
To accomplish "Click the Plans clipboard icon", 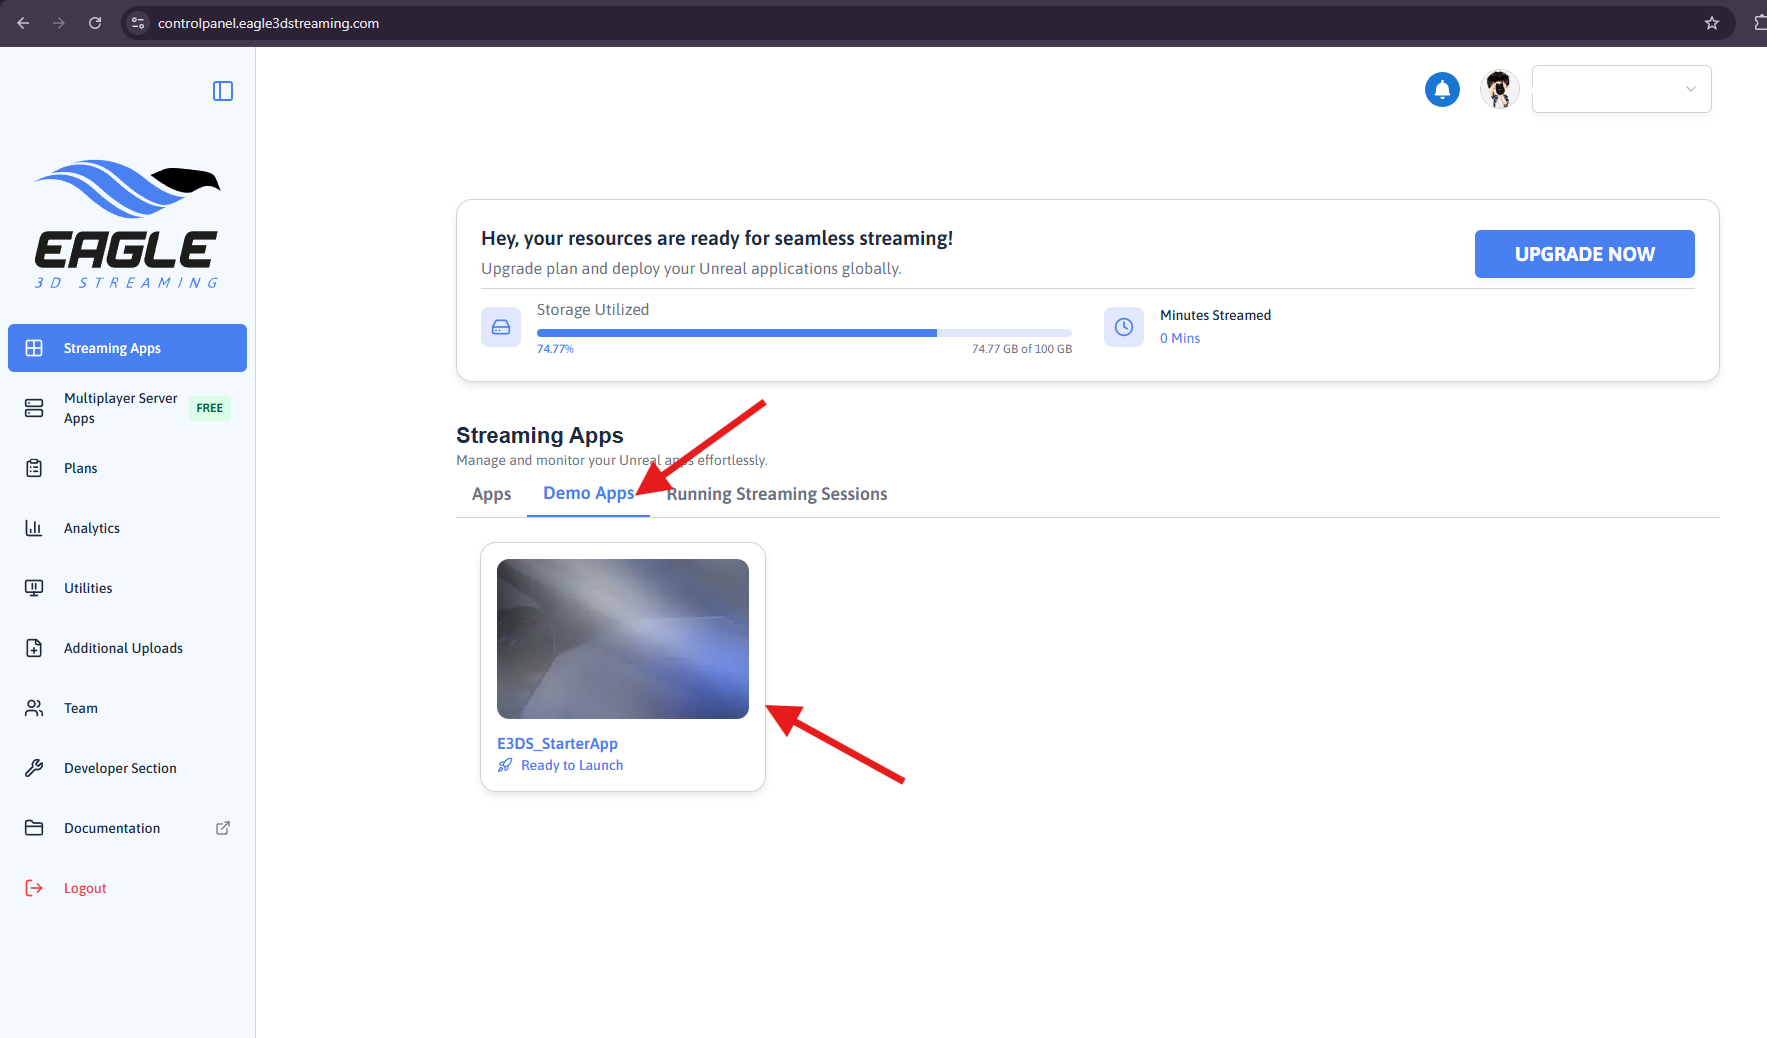I will [x=34, y=468].
